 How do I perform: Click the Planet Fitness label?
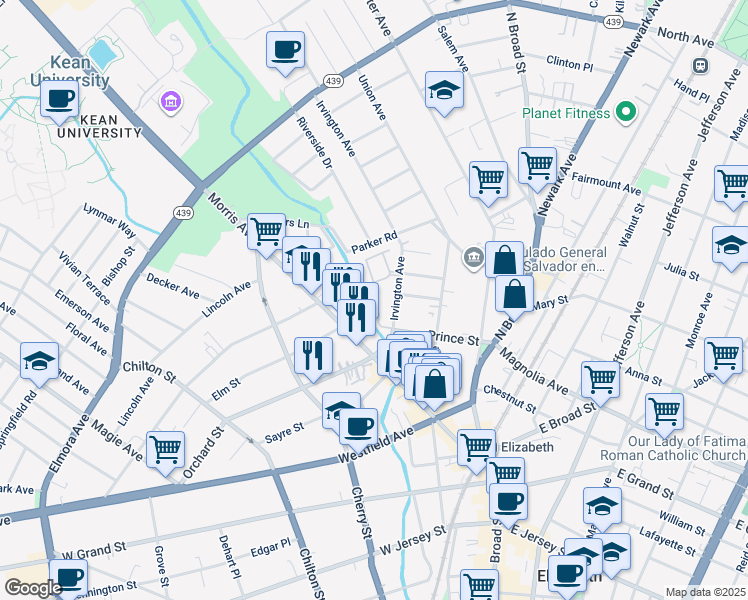(x=566, y=114)
